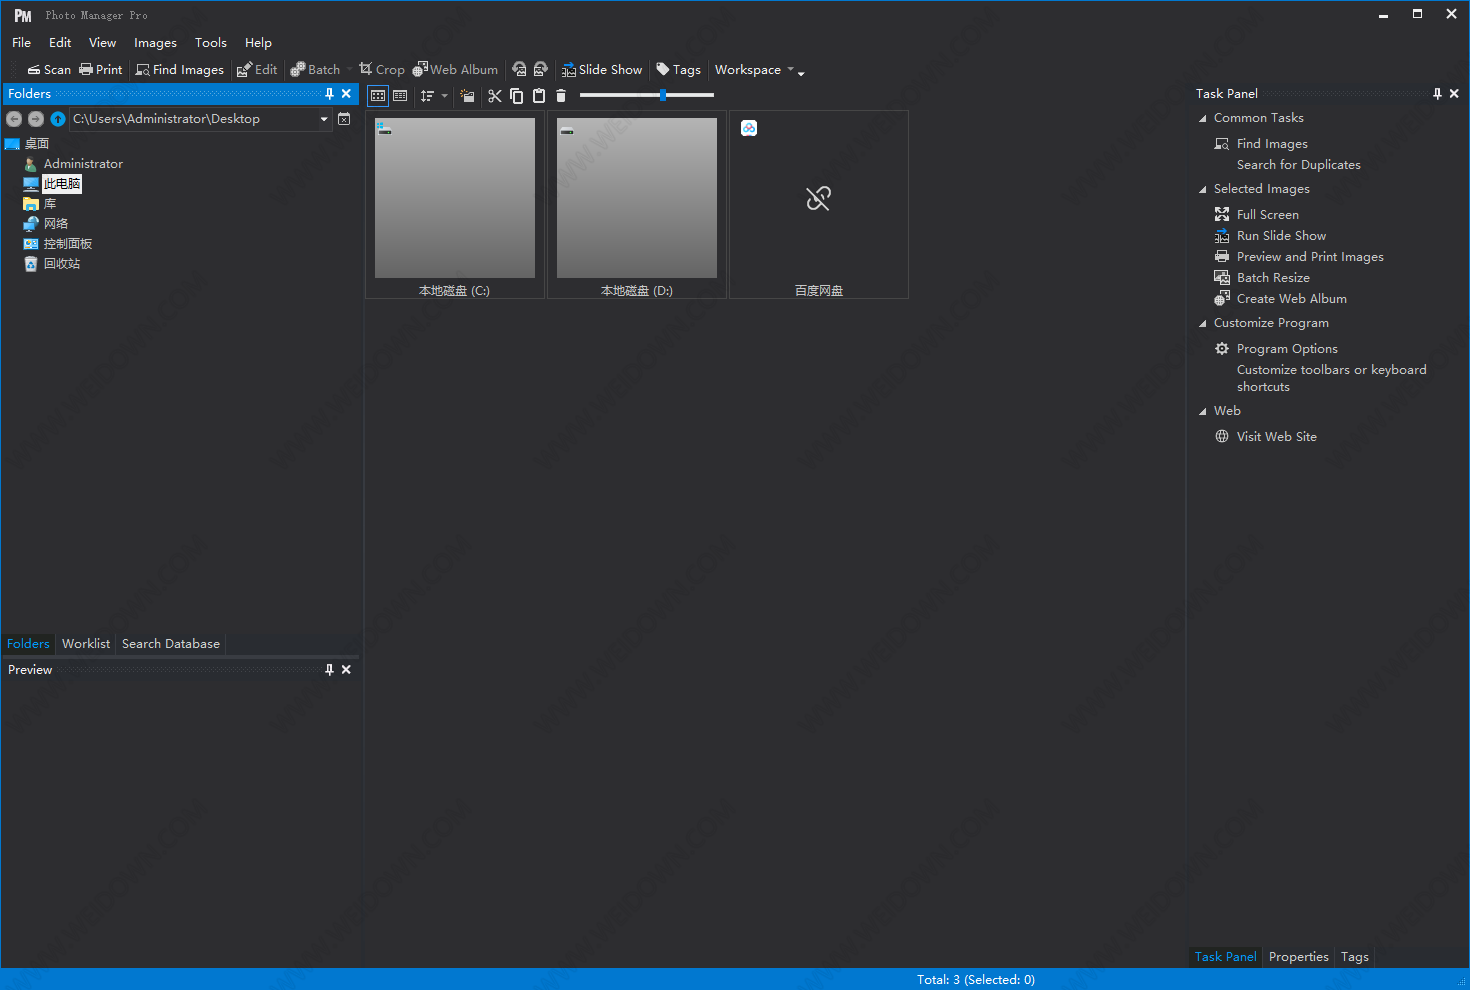Collapse the Selected Images section
Image resolution: width=1470 pixels, height=990 pixels.
point(1203,189)
